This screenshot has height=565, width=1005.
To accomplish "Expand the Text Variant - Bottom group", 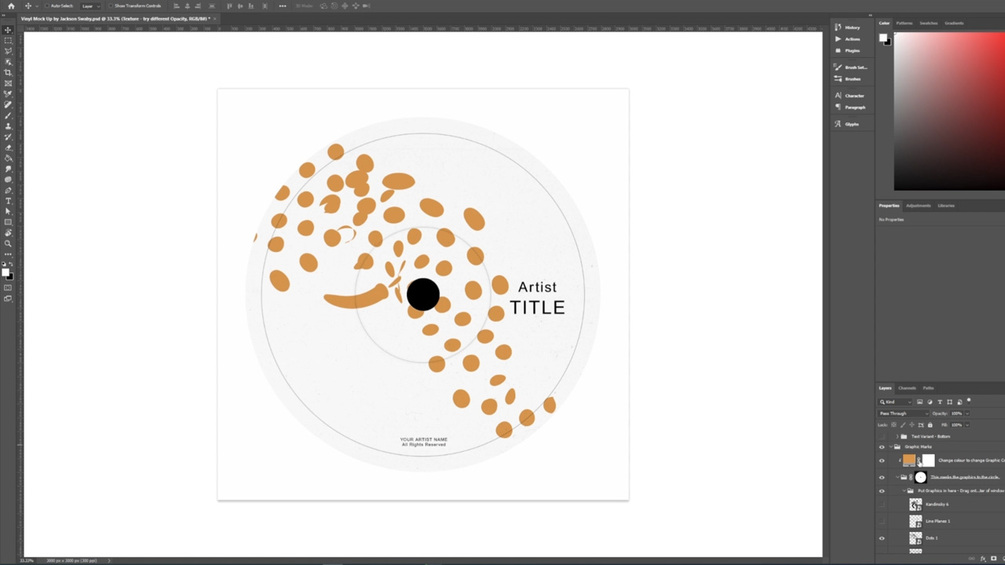I will point(897,436).
